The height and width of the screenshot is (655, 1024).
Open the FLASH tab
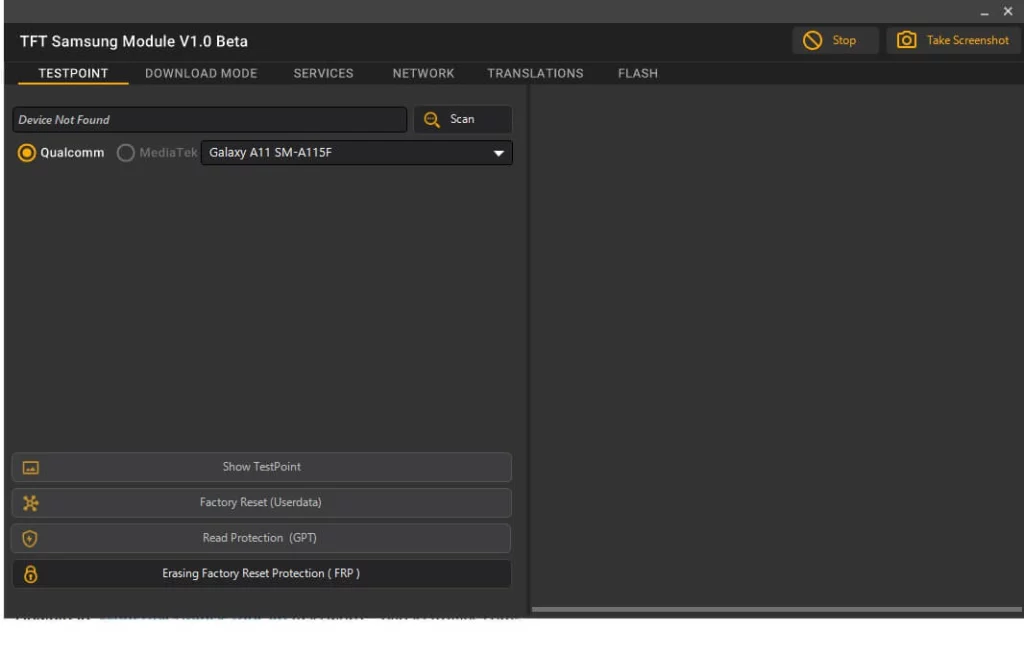pos(638,73)
